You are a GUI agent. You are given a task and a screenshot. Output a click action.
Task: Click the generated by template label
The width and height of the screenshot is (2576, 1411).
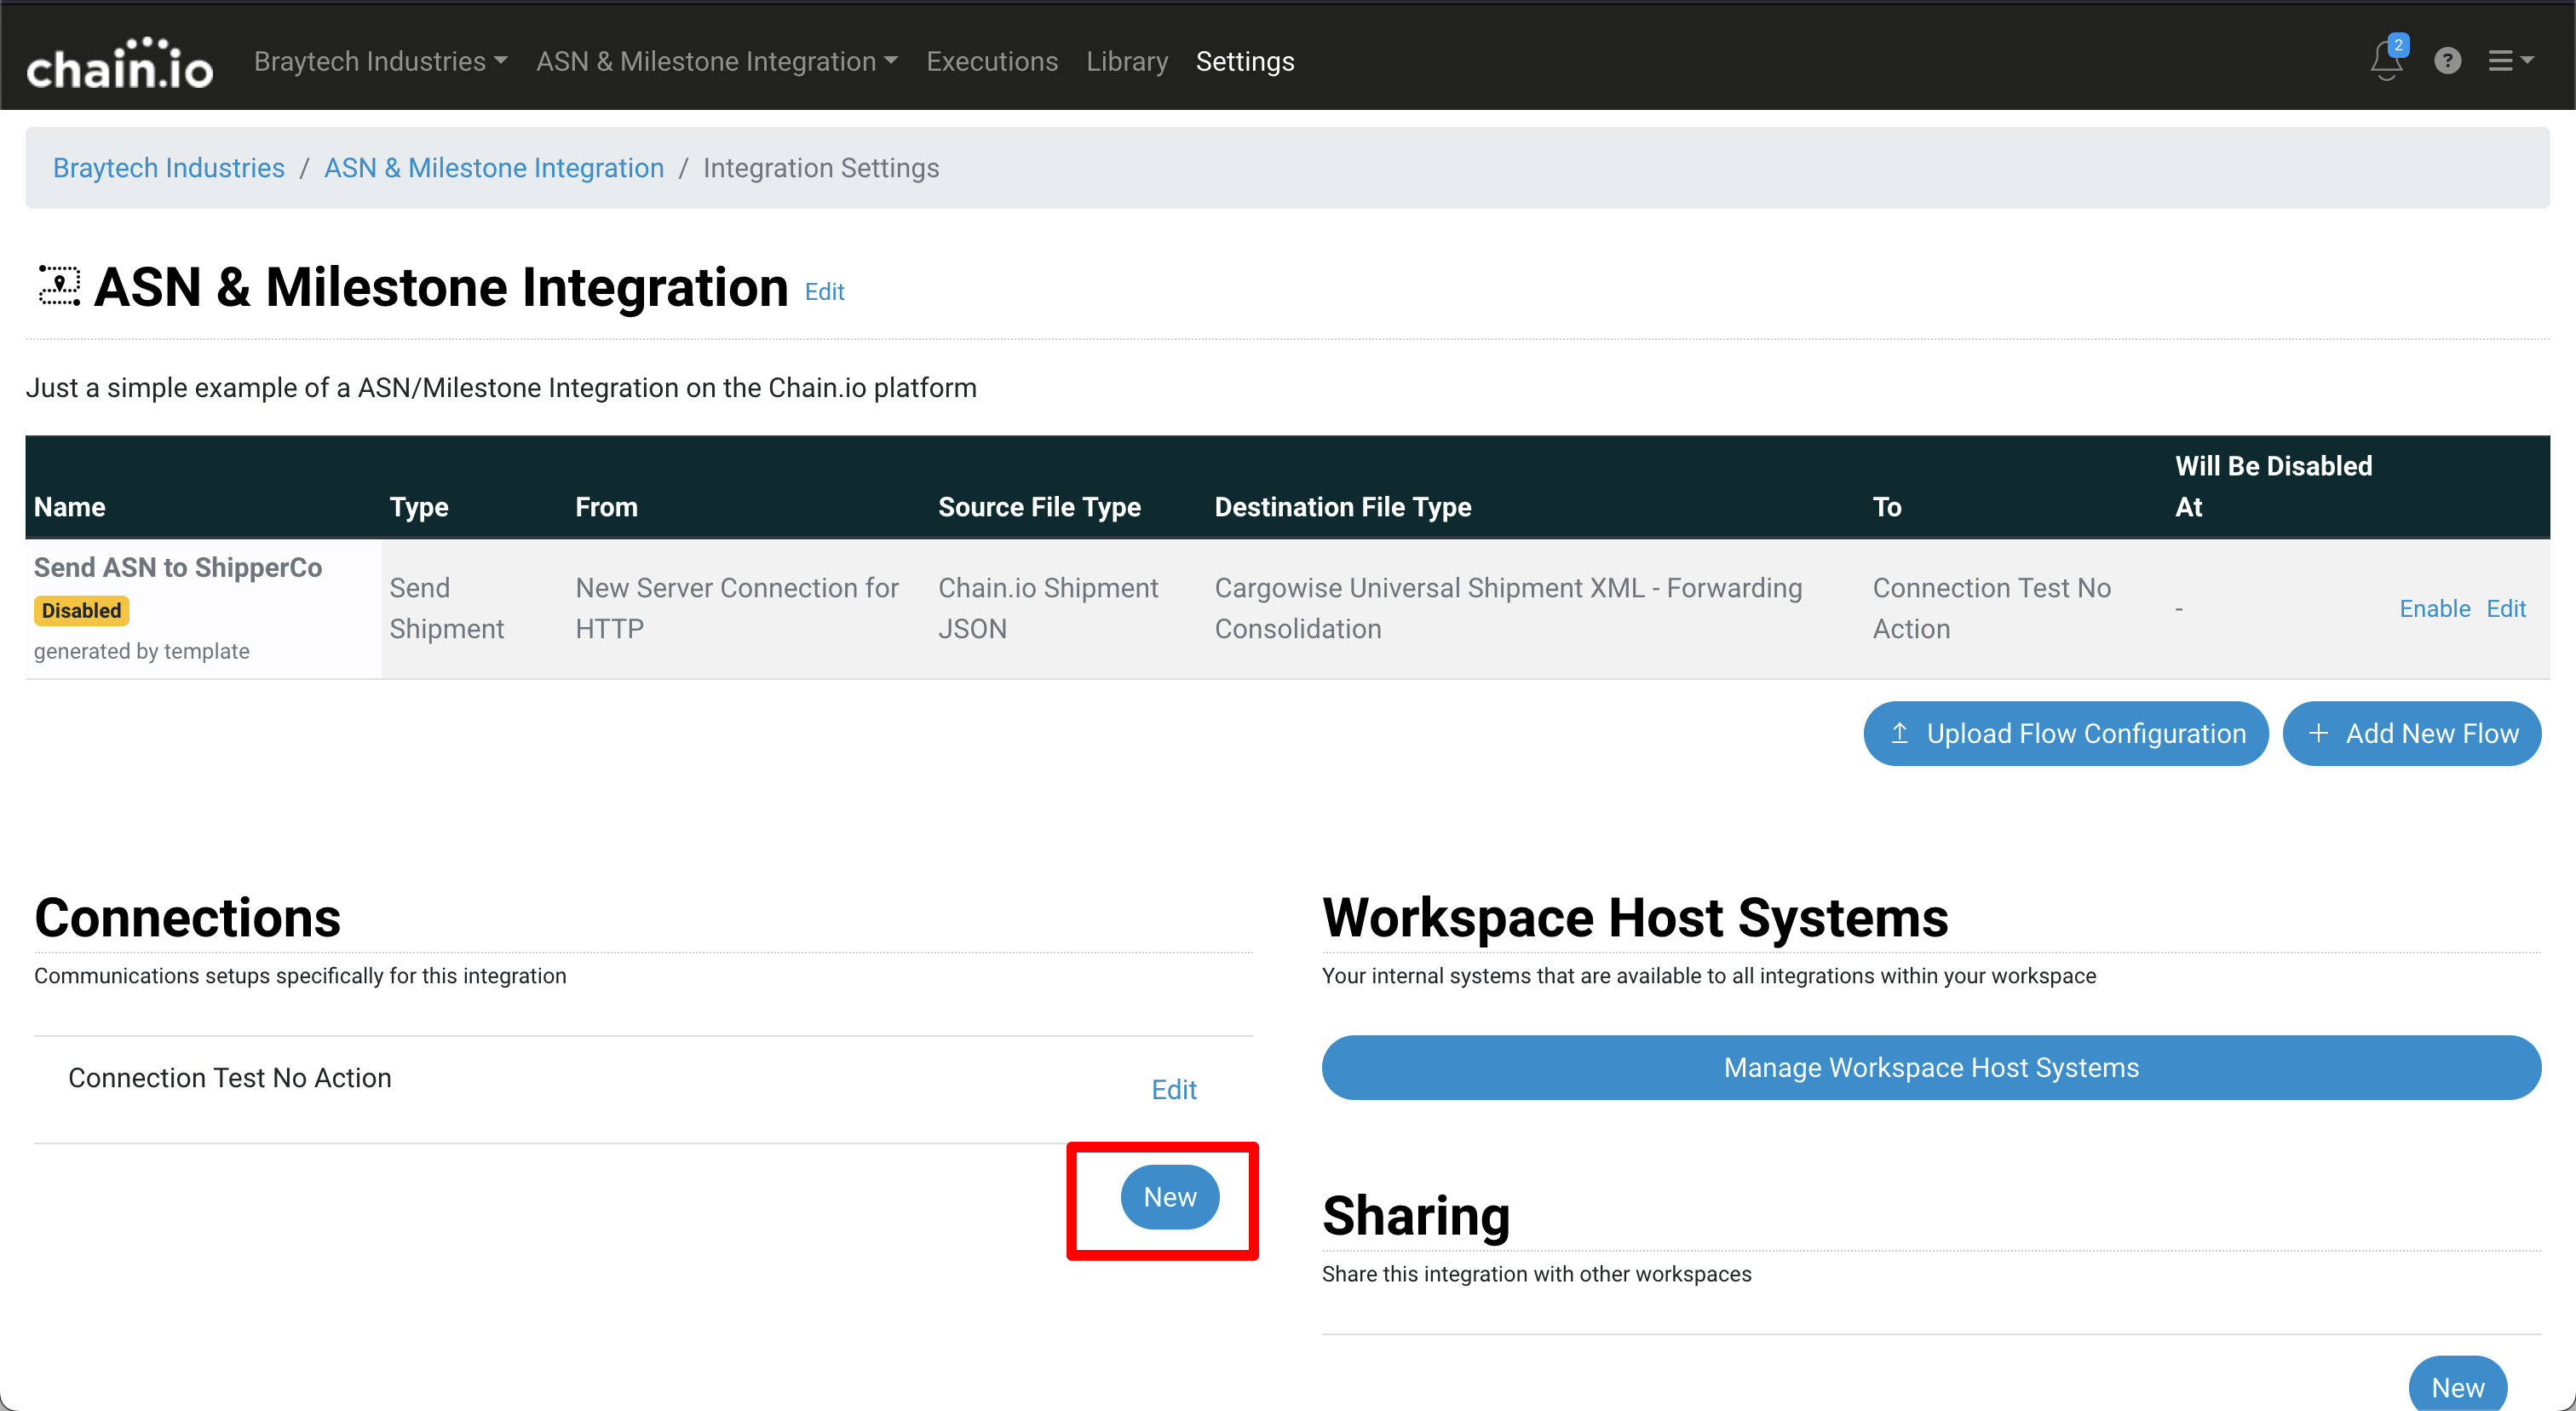tap(142, 651)
